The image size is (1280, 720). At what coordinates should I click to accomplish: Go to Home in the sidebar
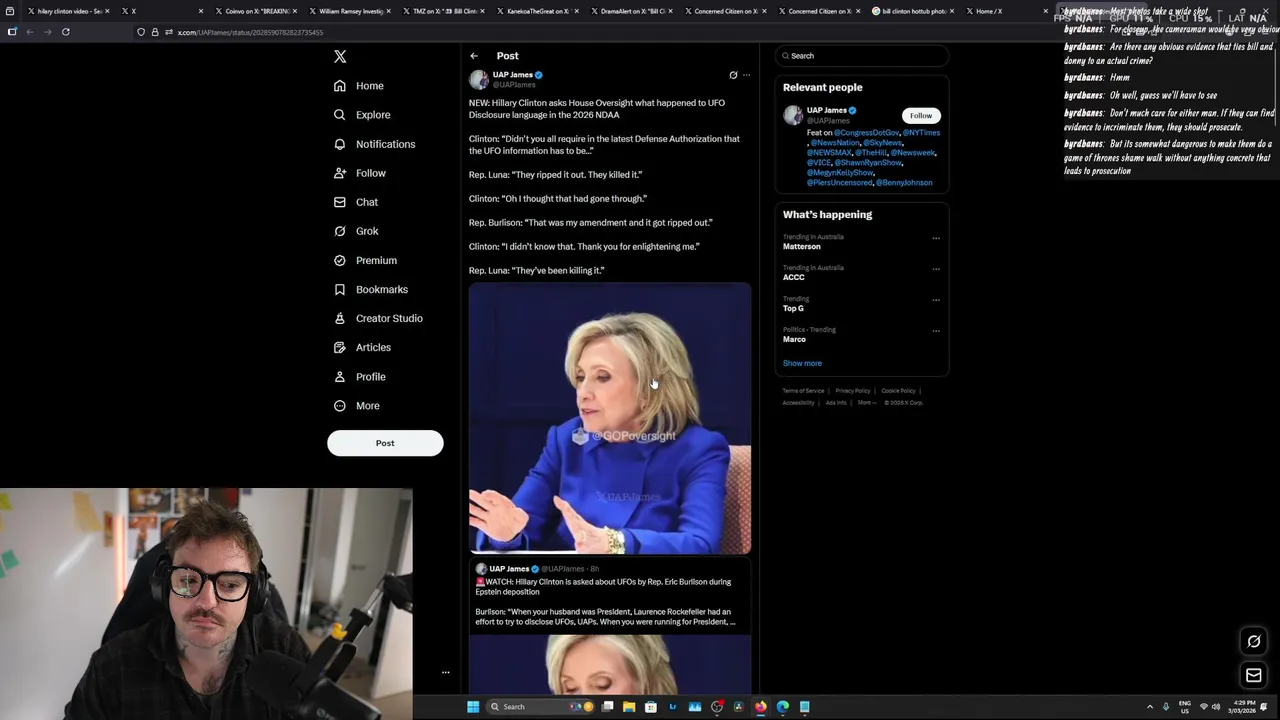(359, 86)
